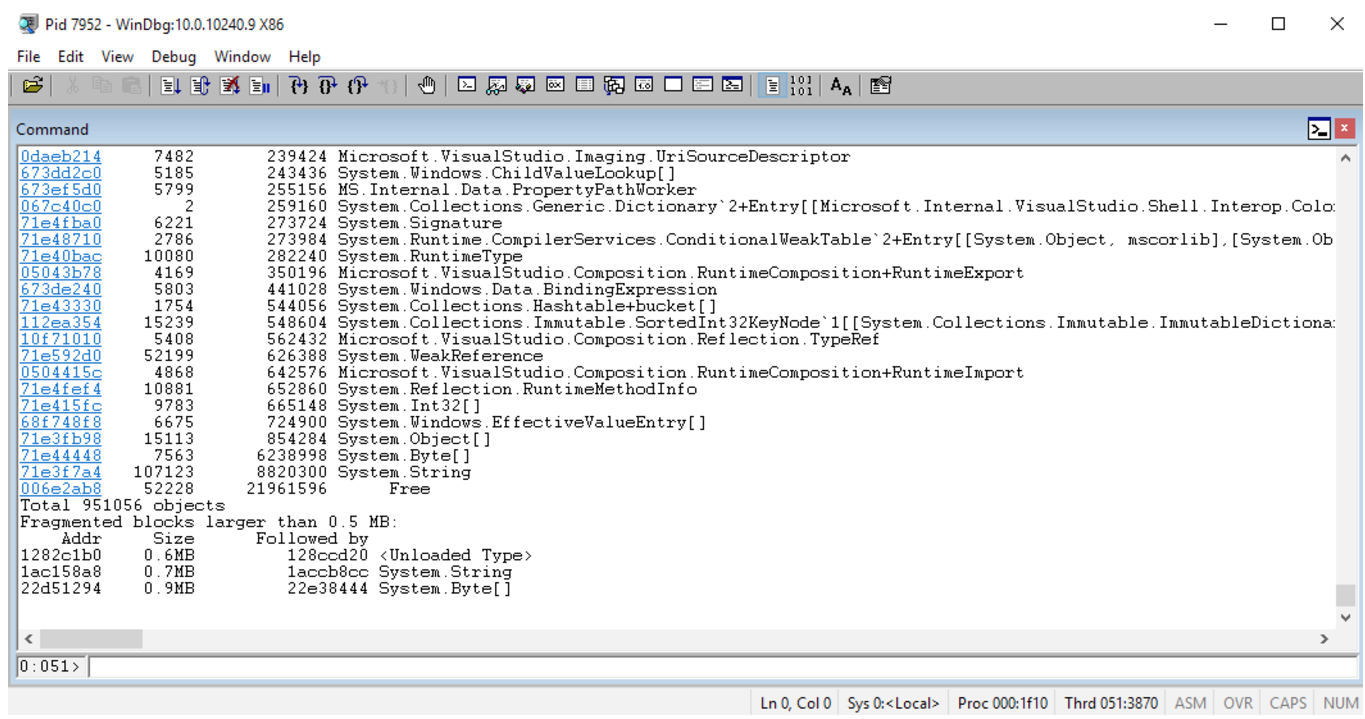This screenshot has height=719, width=1365.
Task: Click the 22d51294 fragmented block row
Action: point(266,588)
